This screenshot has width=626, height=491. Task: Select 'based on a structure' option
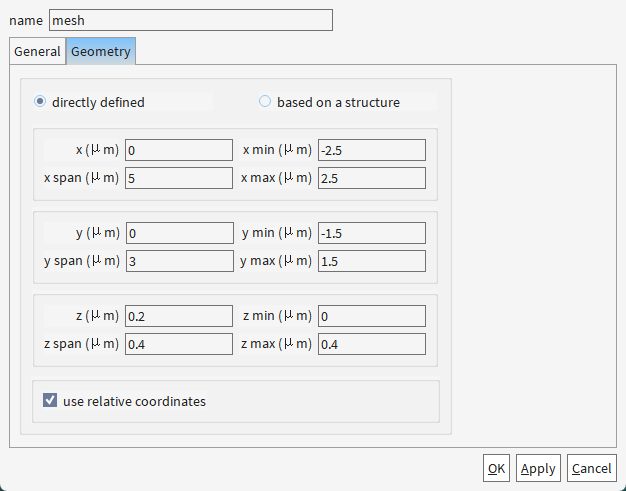[x=265, y=101]
